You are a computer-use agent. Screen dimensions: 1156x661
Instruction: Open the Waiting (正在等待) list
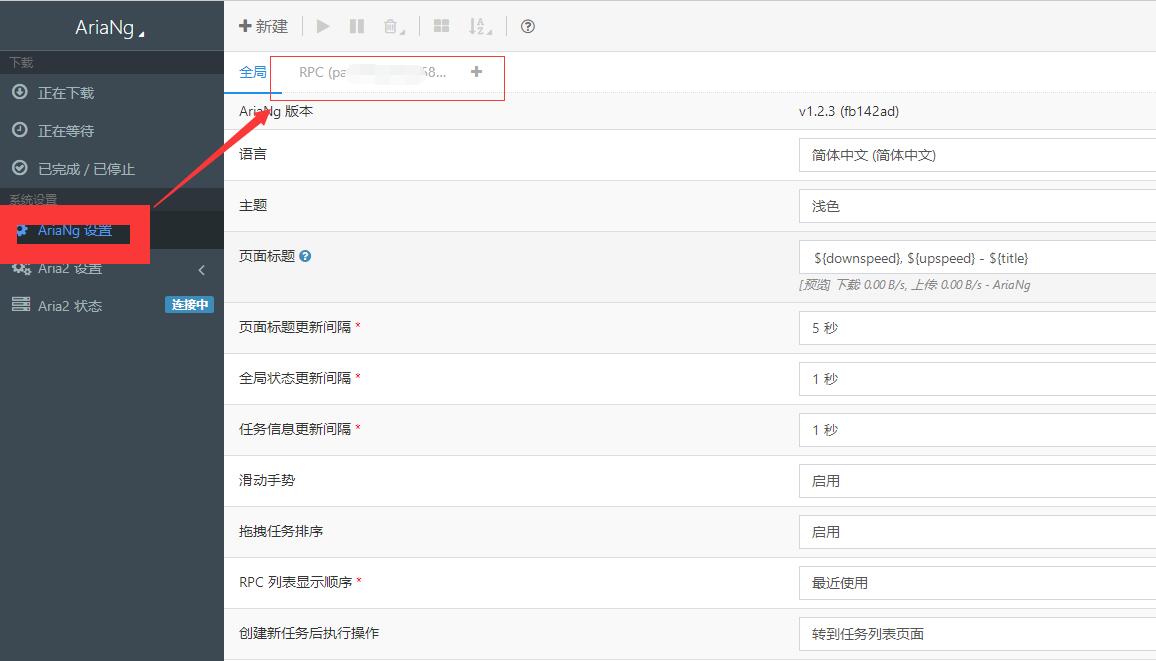[x=66, y=131]
